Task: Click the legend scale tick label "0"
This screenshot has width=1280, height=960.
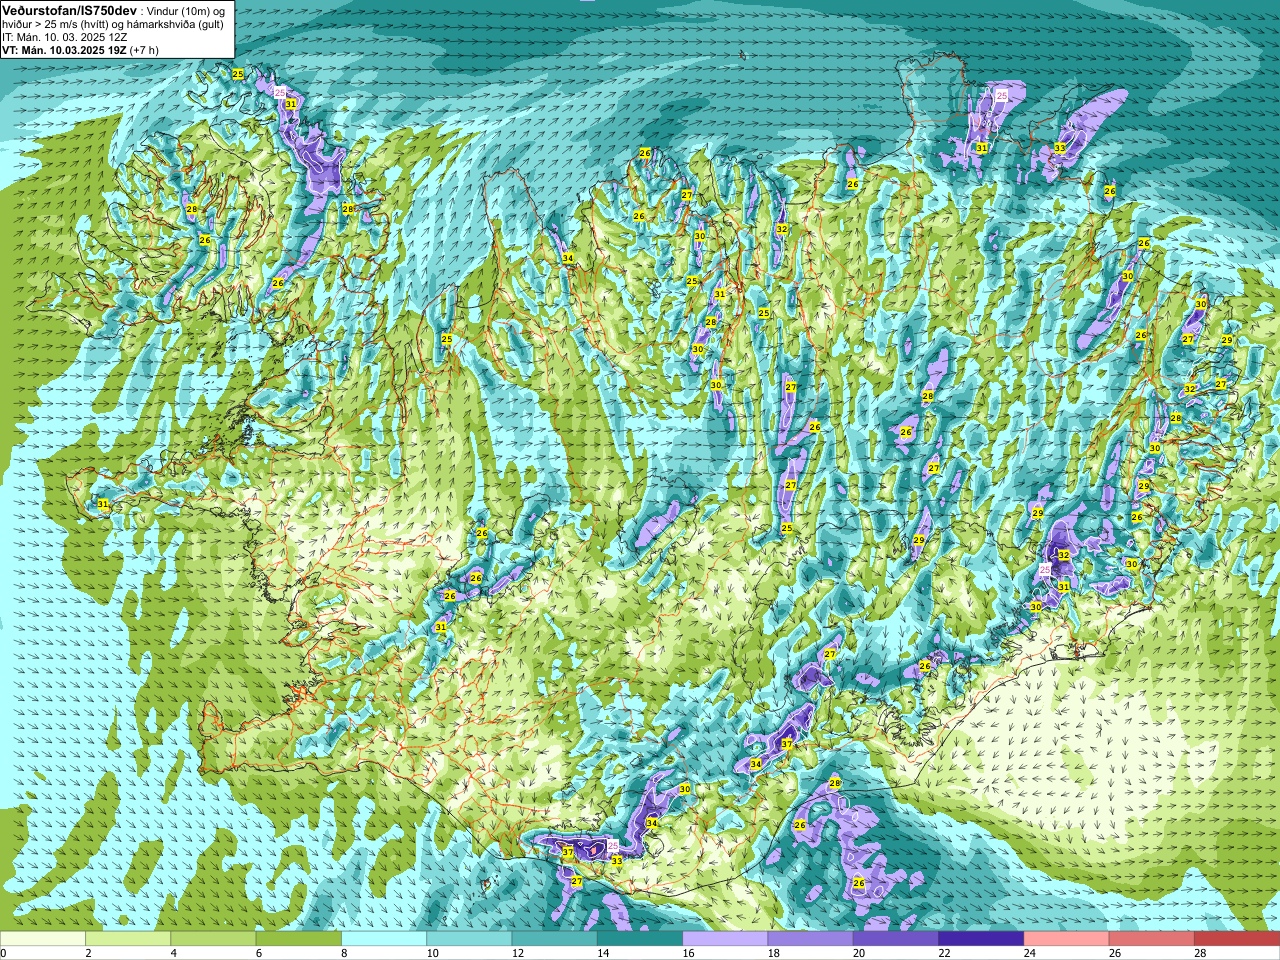Action: (x=3, y=953)
